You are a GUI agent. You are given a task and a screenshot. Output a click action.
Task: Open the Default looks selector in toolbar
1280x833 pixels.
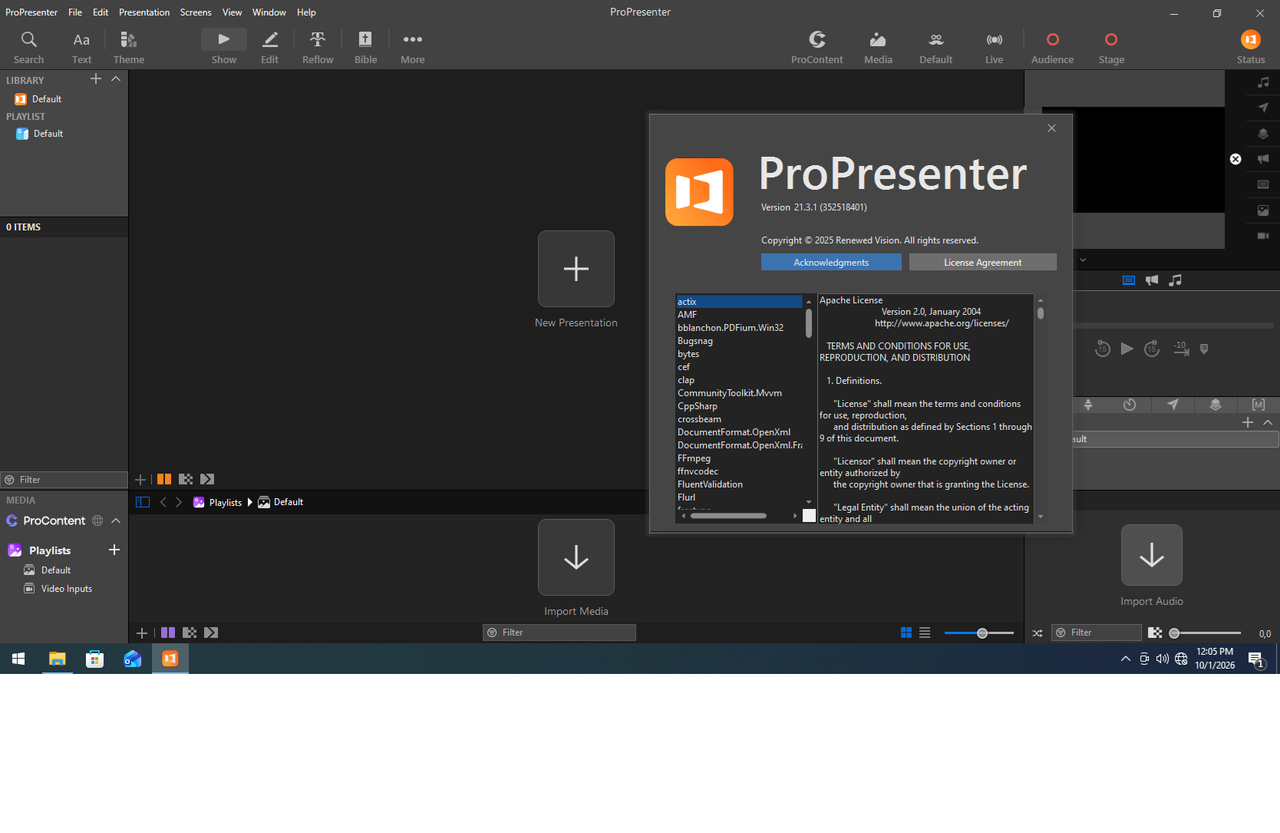(x=936, y=47)
